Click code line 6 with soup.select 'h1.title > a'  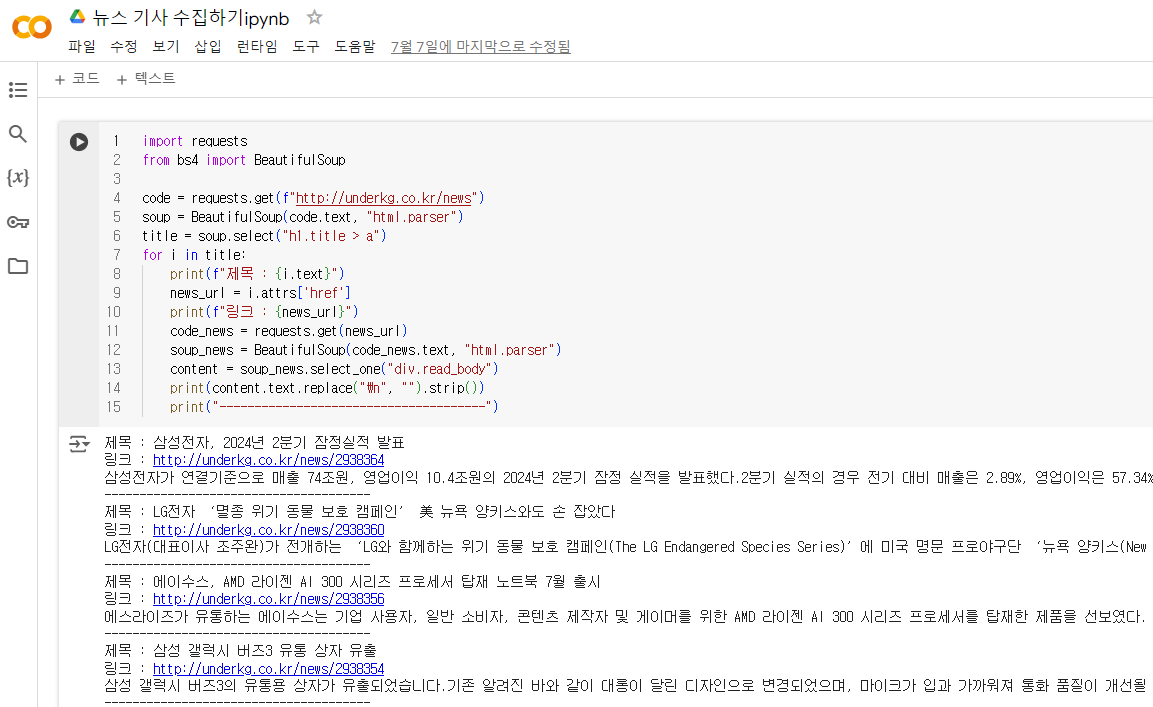click(x=264, y=236)
